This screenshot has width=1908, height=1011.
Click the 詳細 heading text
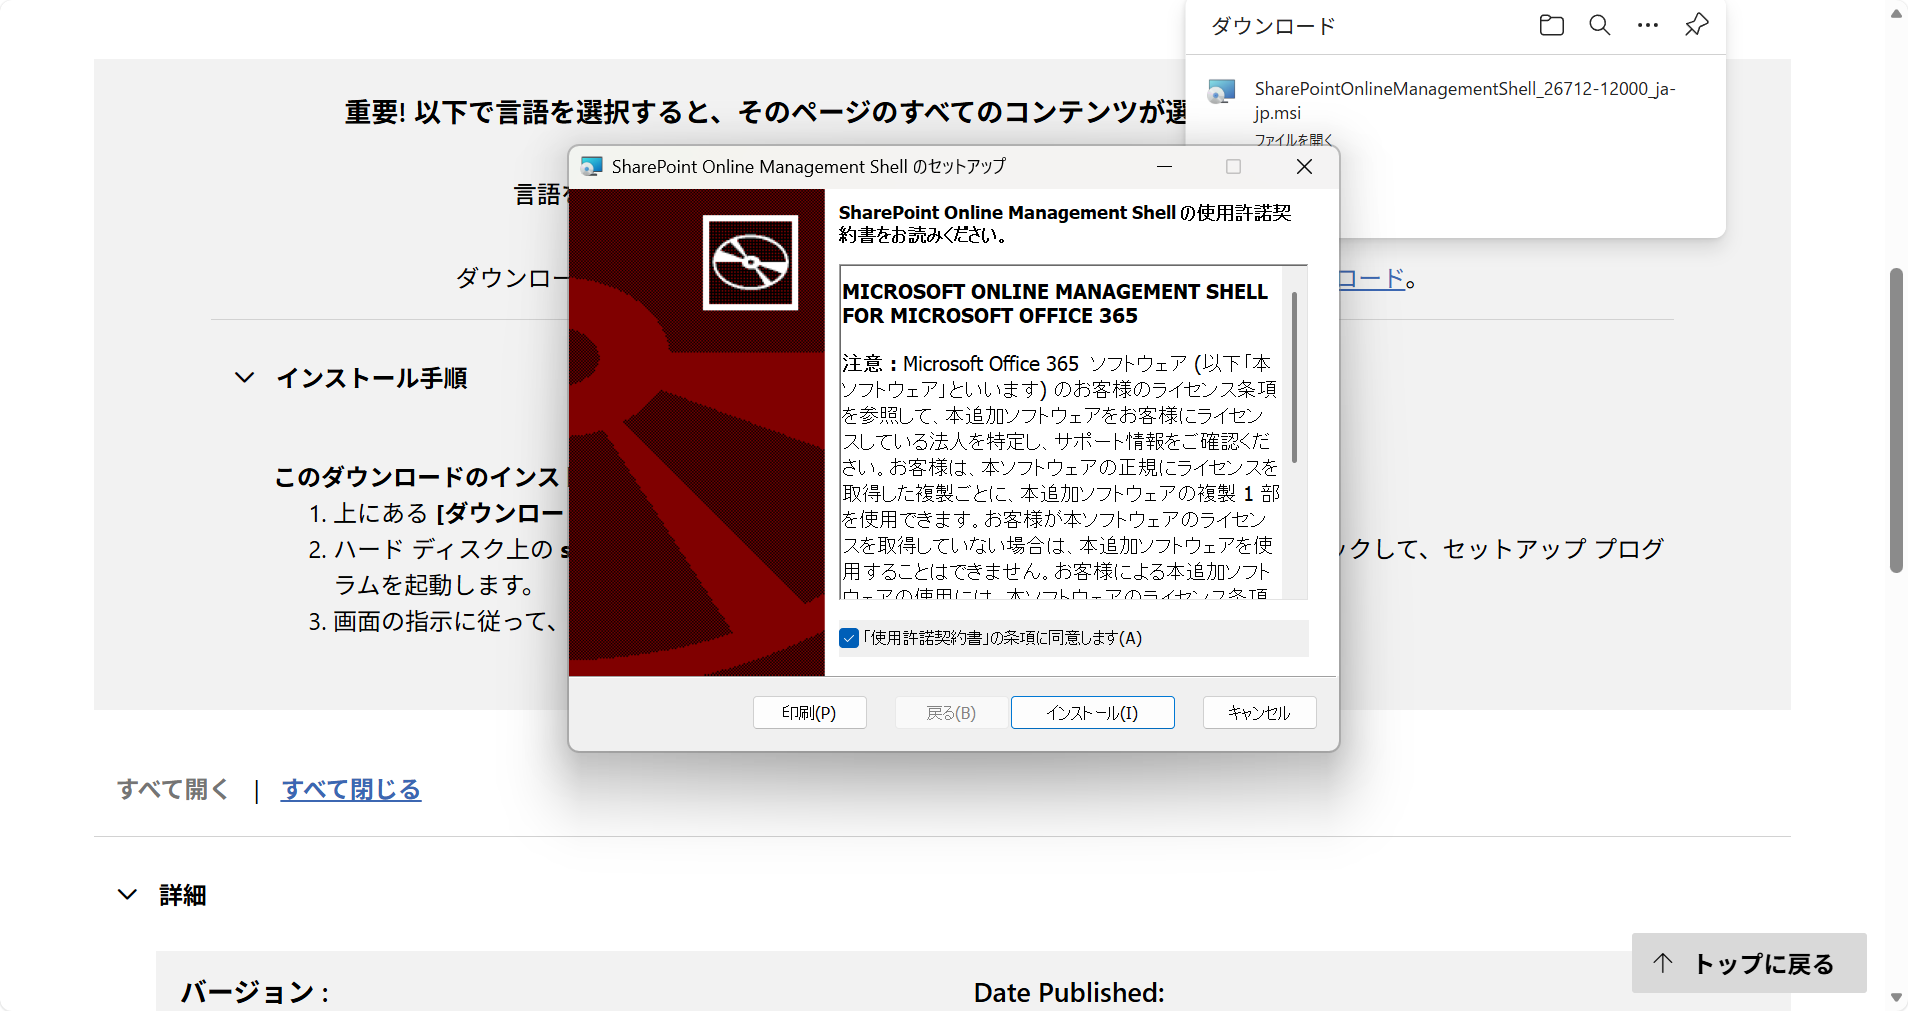point(183,895)
